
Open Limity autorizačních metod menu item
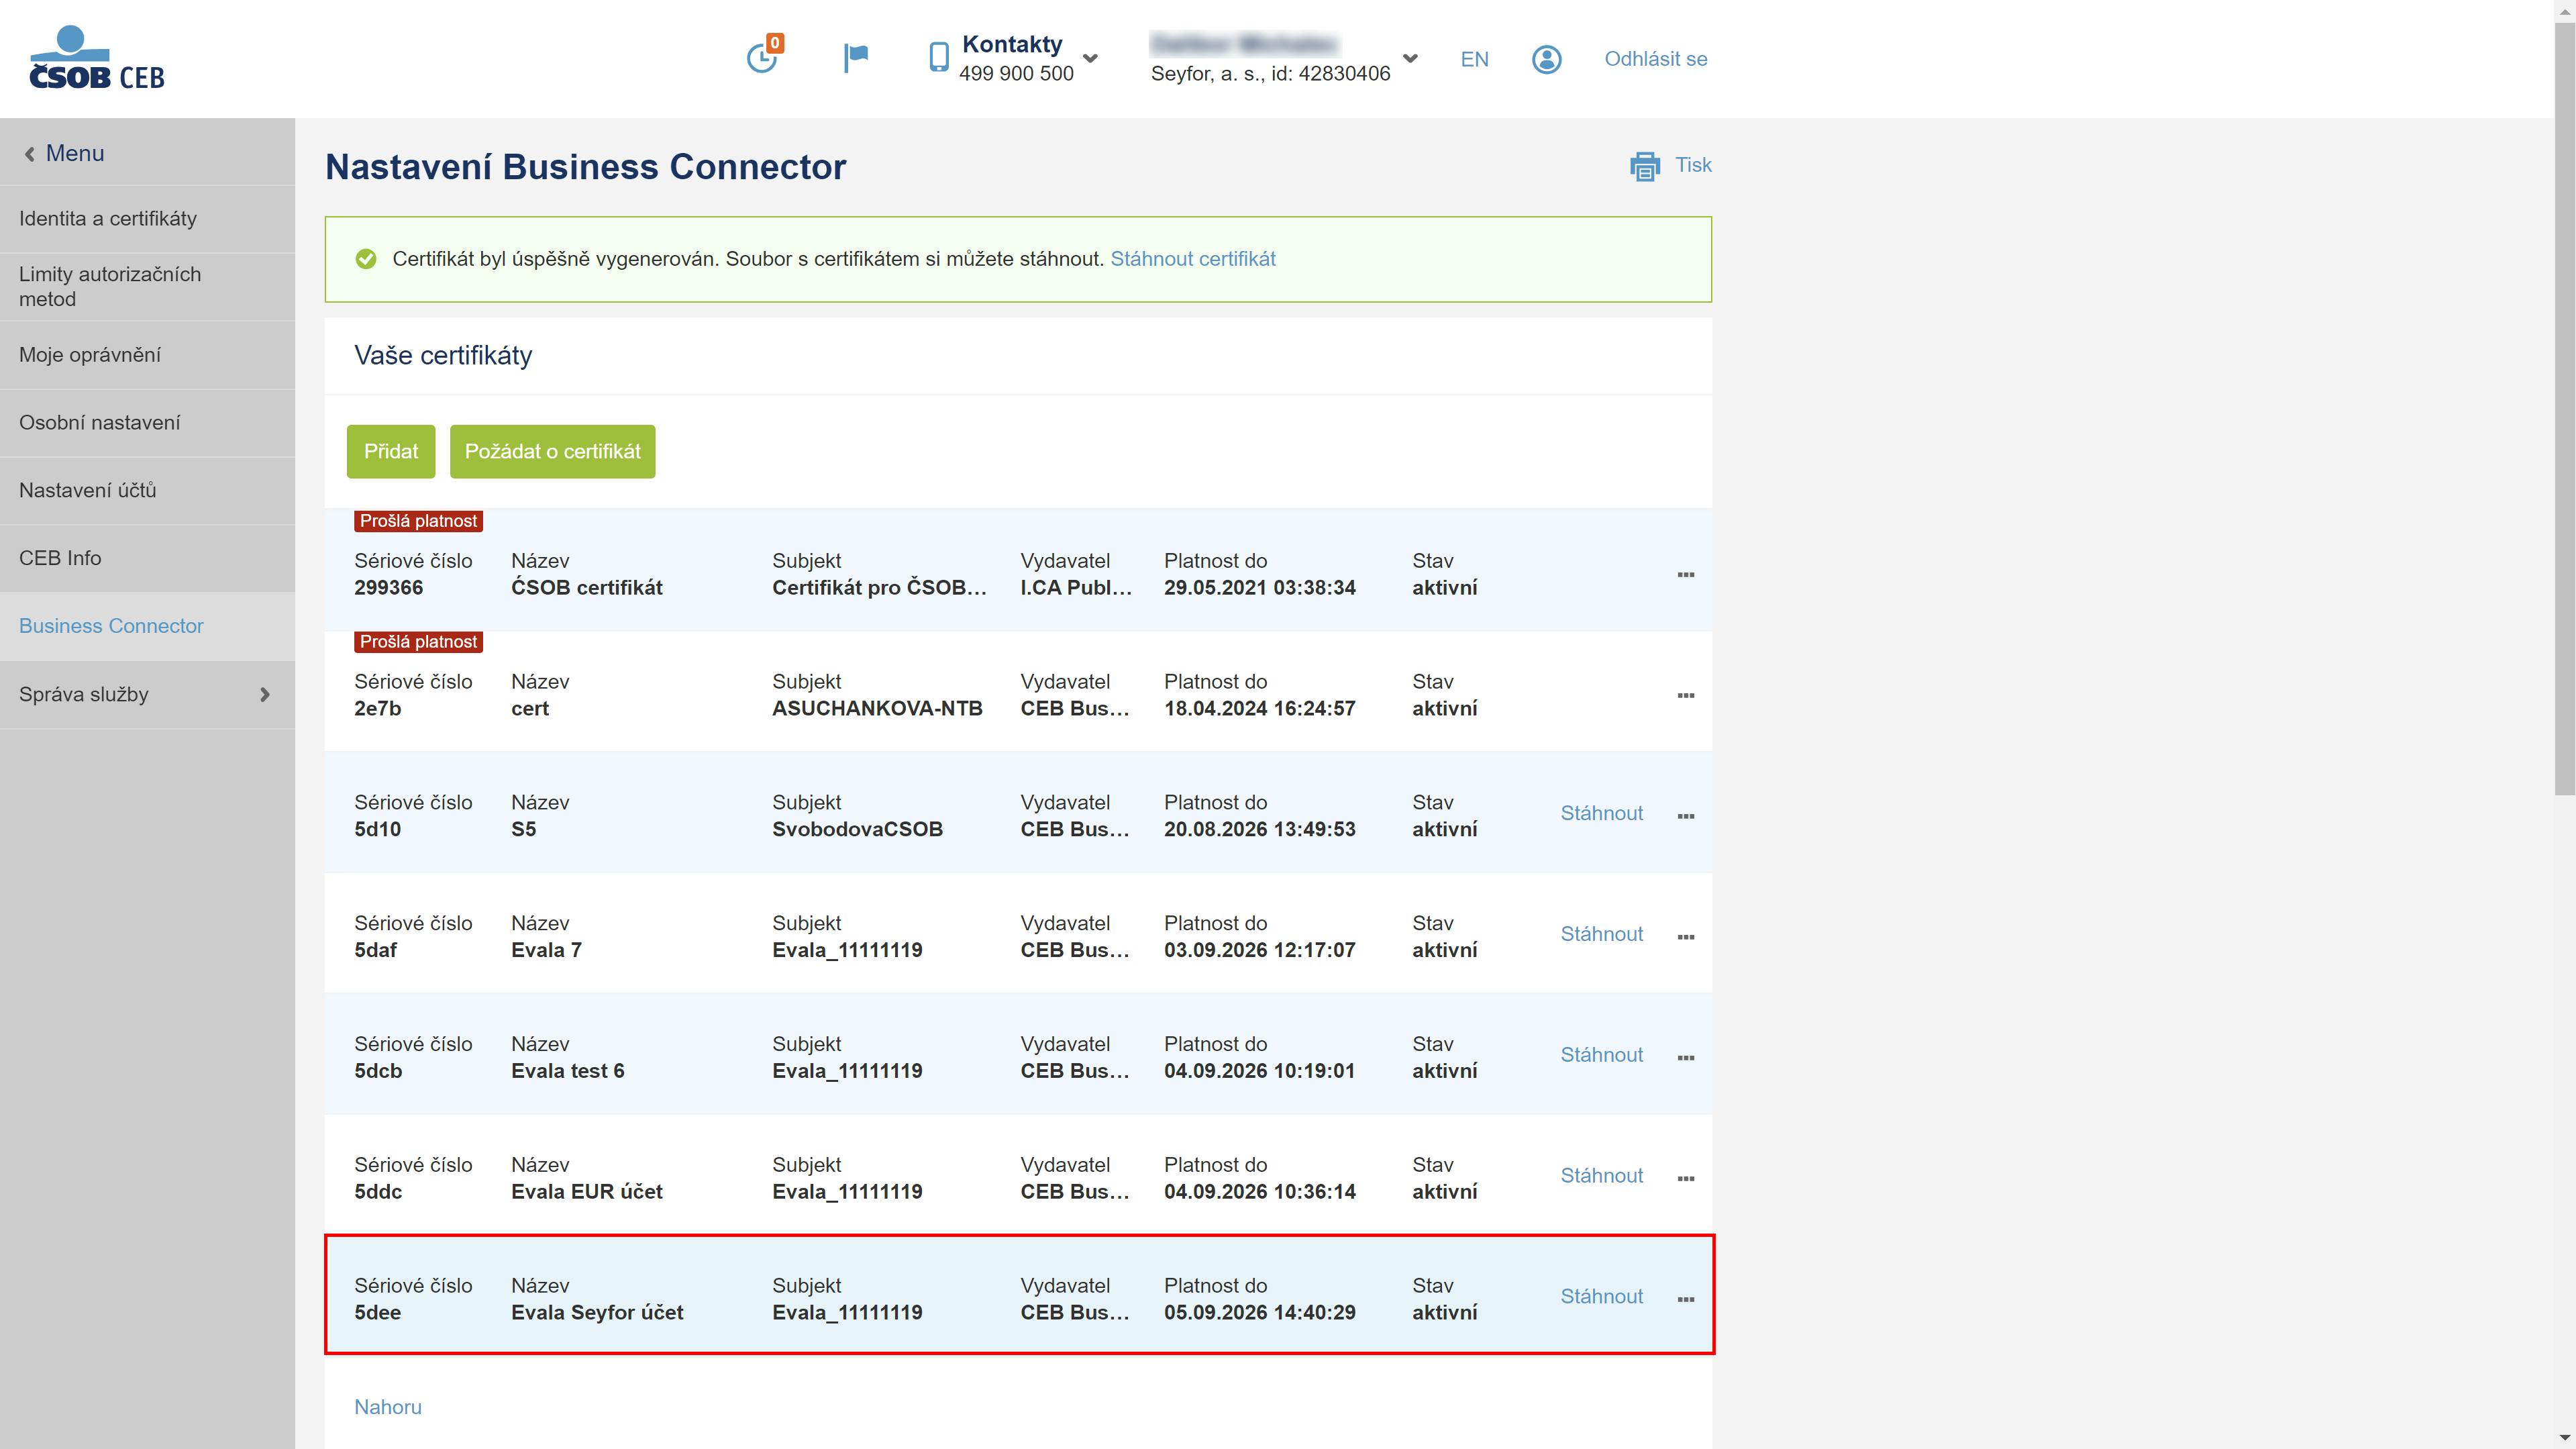click(x=148, y=287)
